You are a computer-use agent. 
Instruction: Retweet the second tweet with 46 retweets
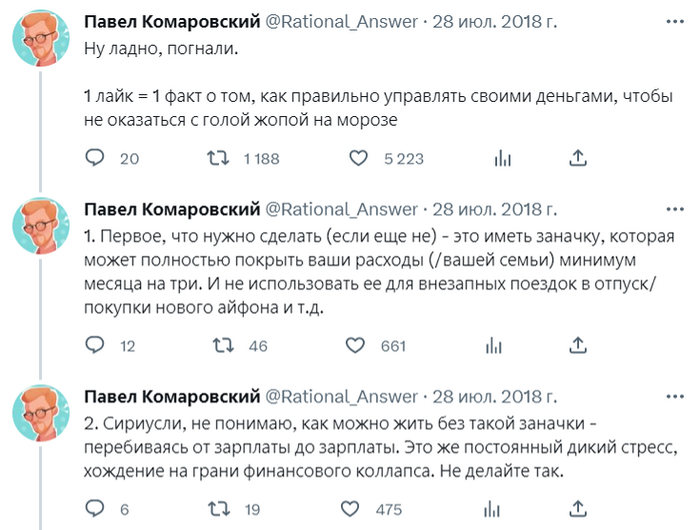coord(217,346)
